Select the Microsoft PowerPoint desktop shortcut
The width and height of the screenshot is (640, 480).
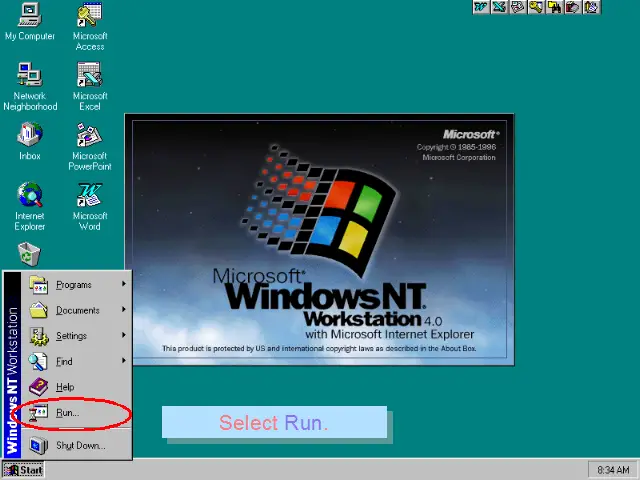click(x=90, y=147)
